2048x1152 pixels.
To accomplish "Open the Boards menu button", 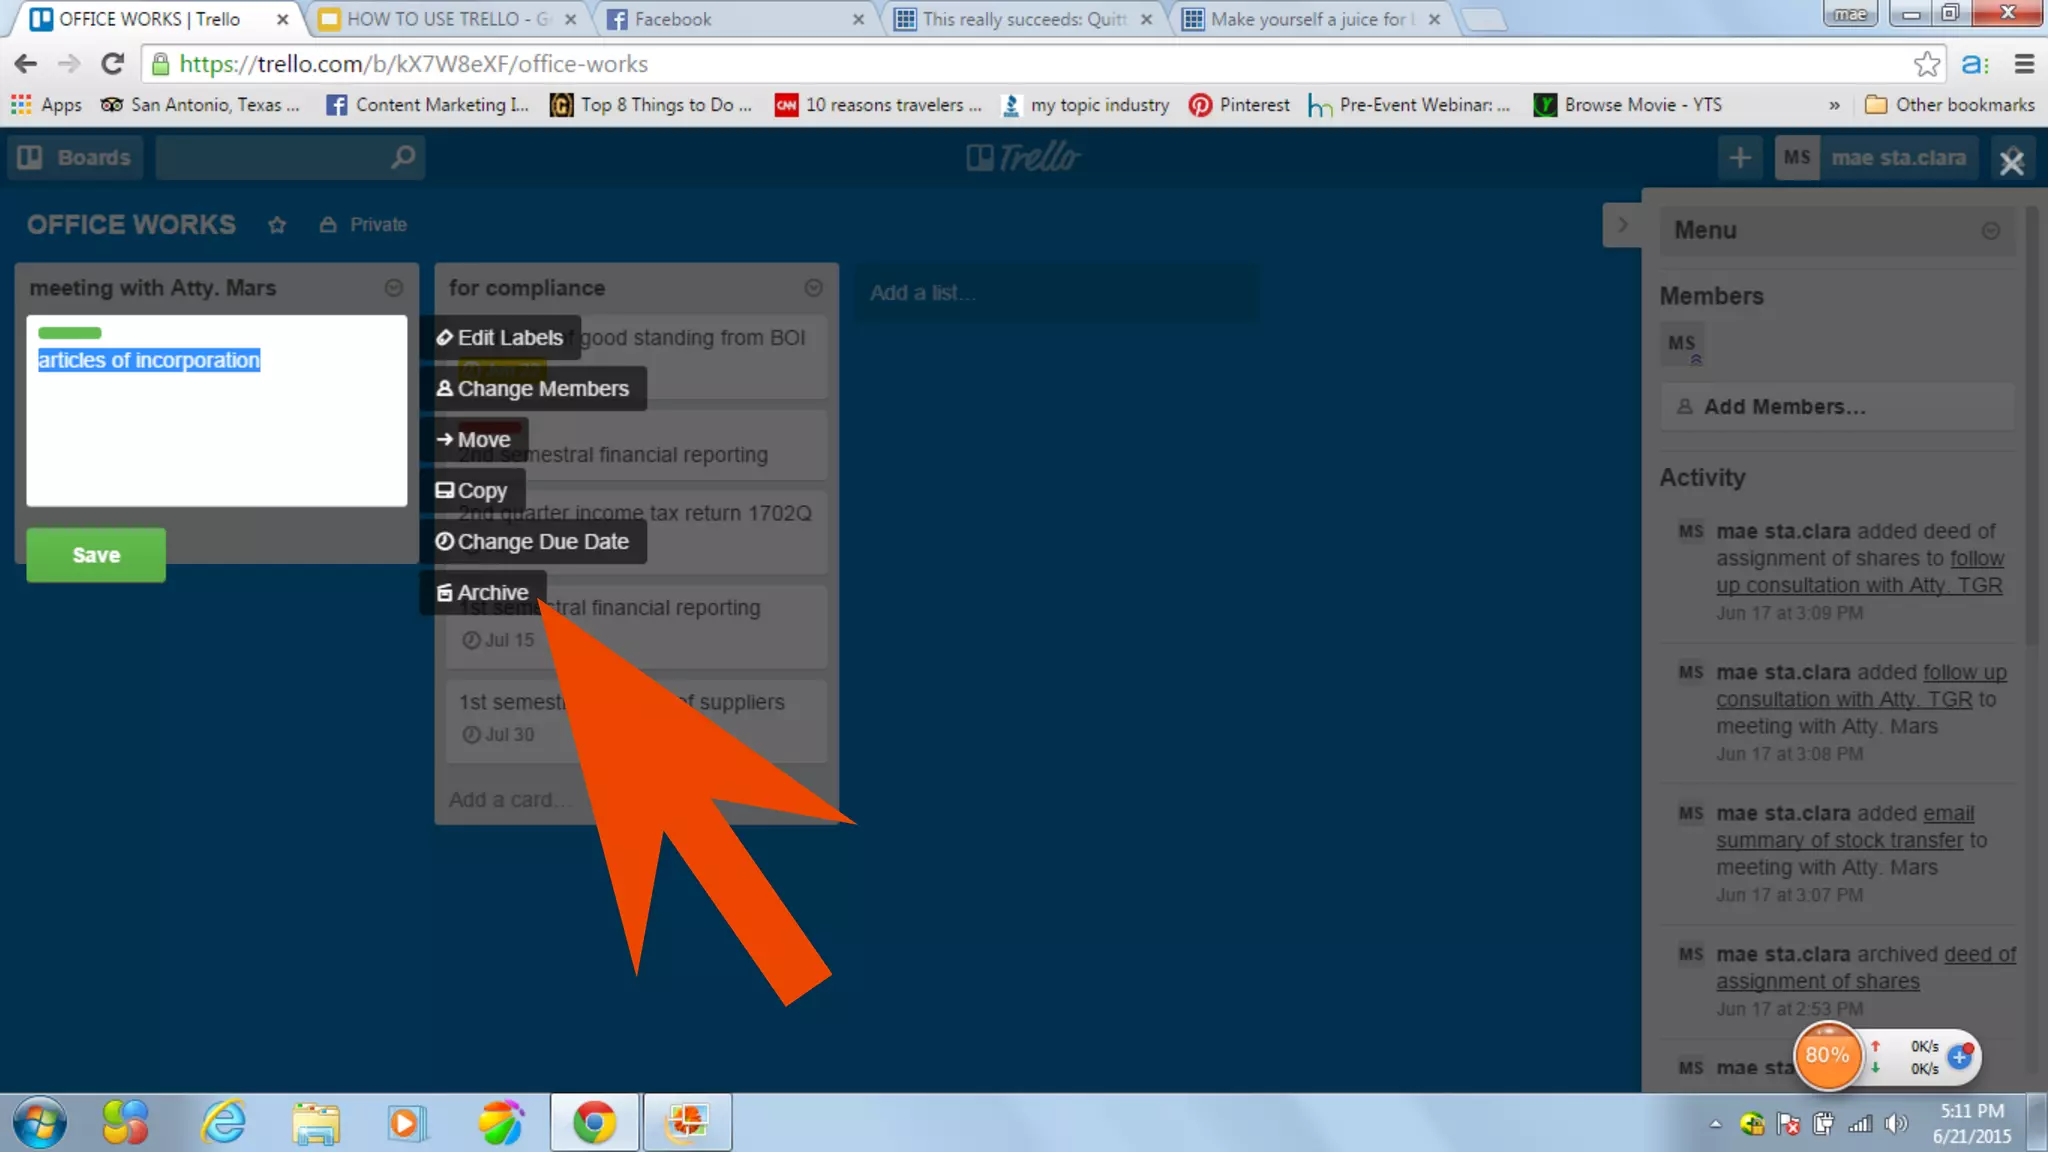I will (75, 158).
